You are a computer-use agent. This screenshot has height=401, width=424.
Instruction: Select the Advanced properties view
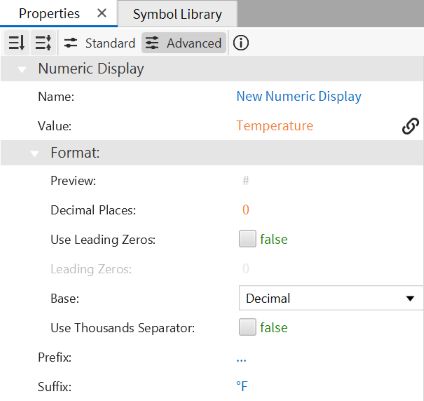(x=184, y=43)
